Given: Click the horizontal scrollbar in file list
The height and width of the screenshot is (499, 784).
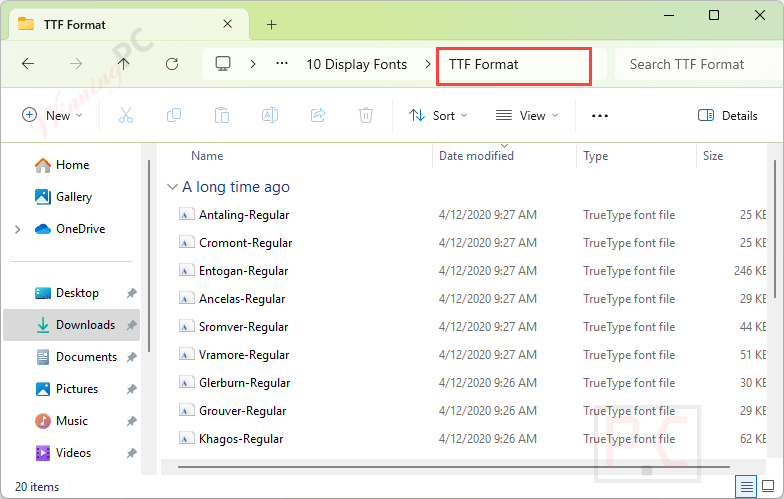Looking at the screenshot, I should pos(454,467).
